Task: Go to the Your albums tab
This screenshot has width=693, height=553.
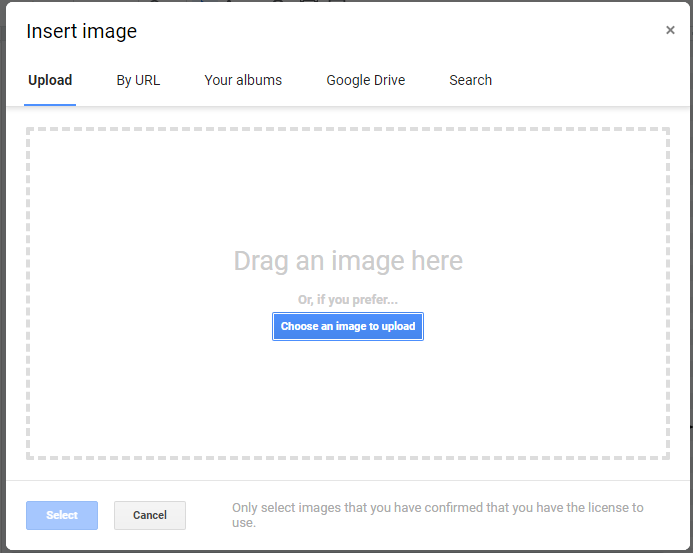Action: pos(243,80)
